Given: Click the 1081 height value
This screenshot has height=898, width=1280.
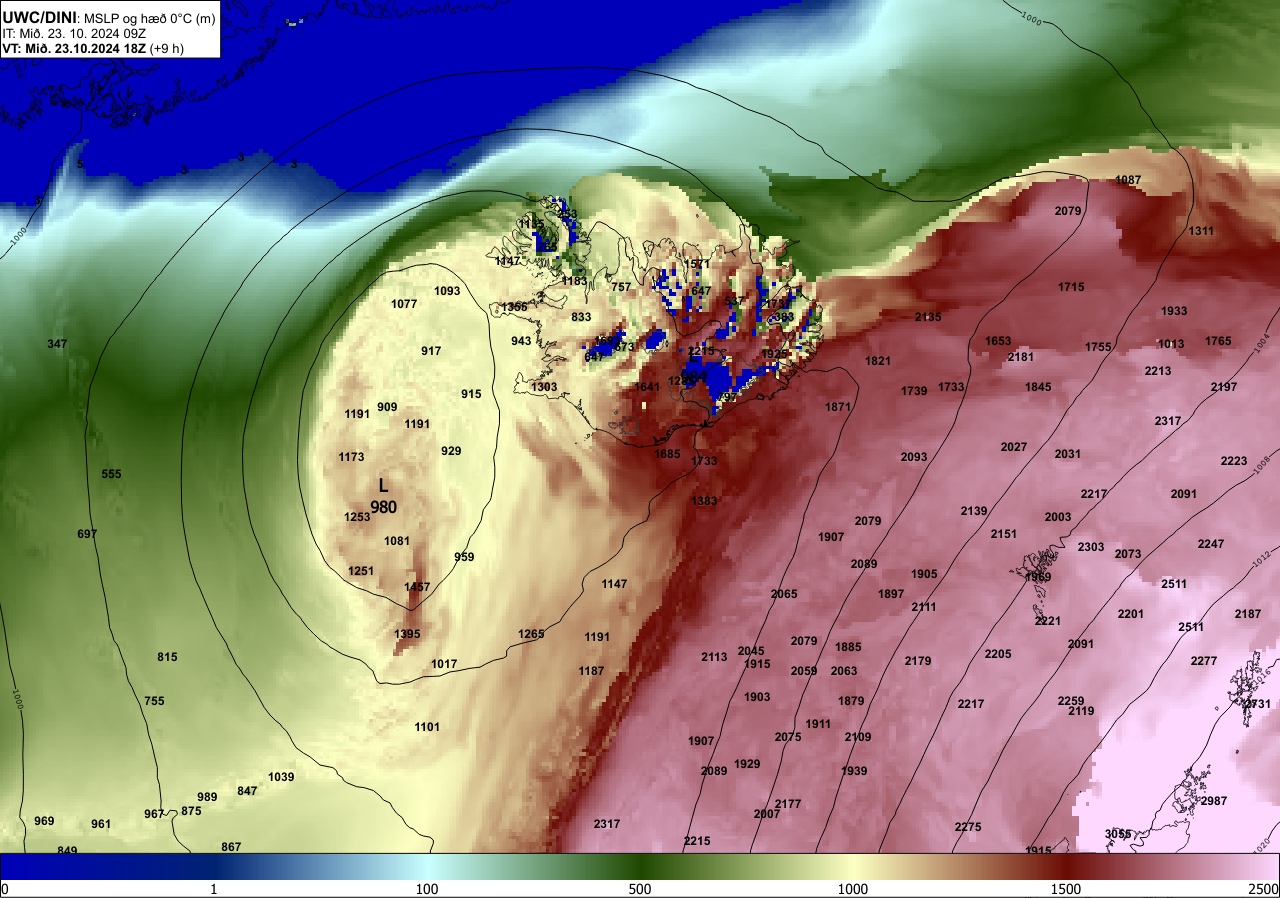Looking at the screenshot, I should tap(397, 541).
